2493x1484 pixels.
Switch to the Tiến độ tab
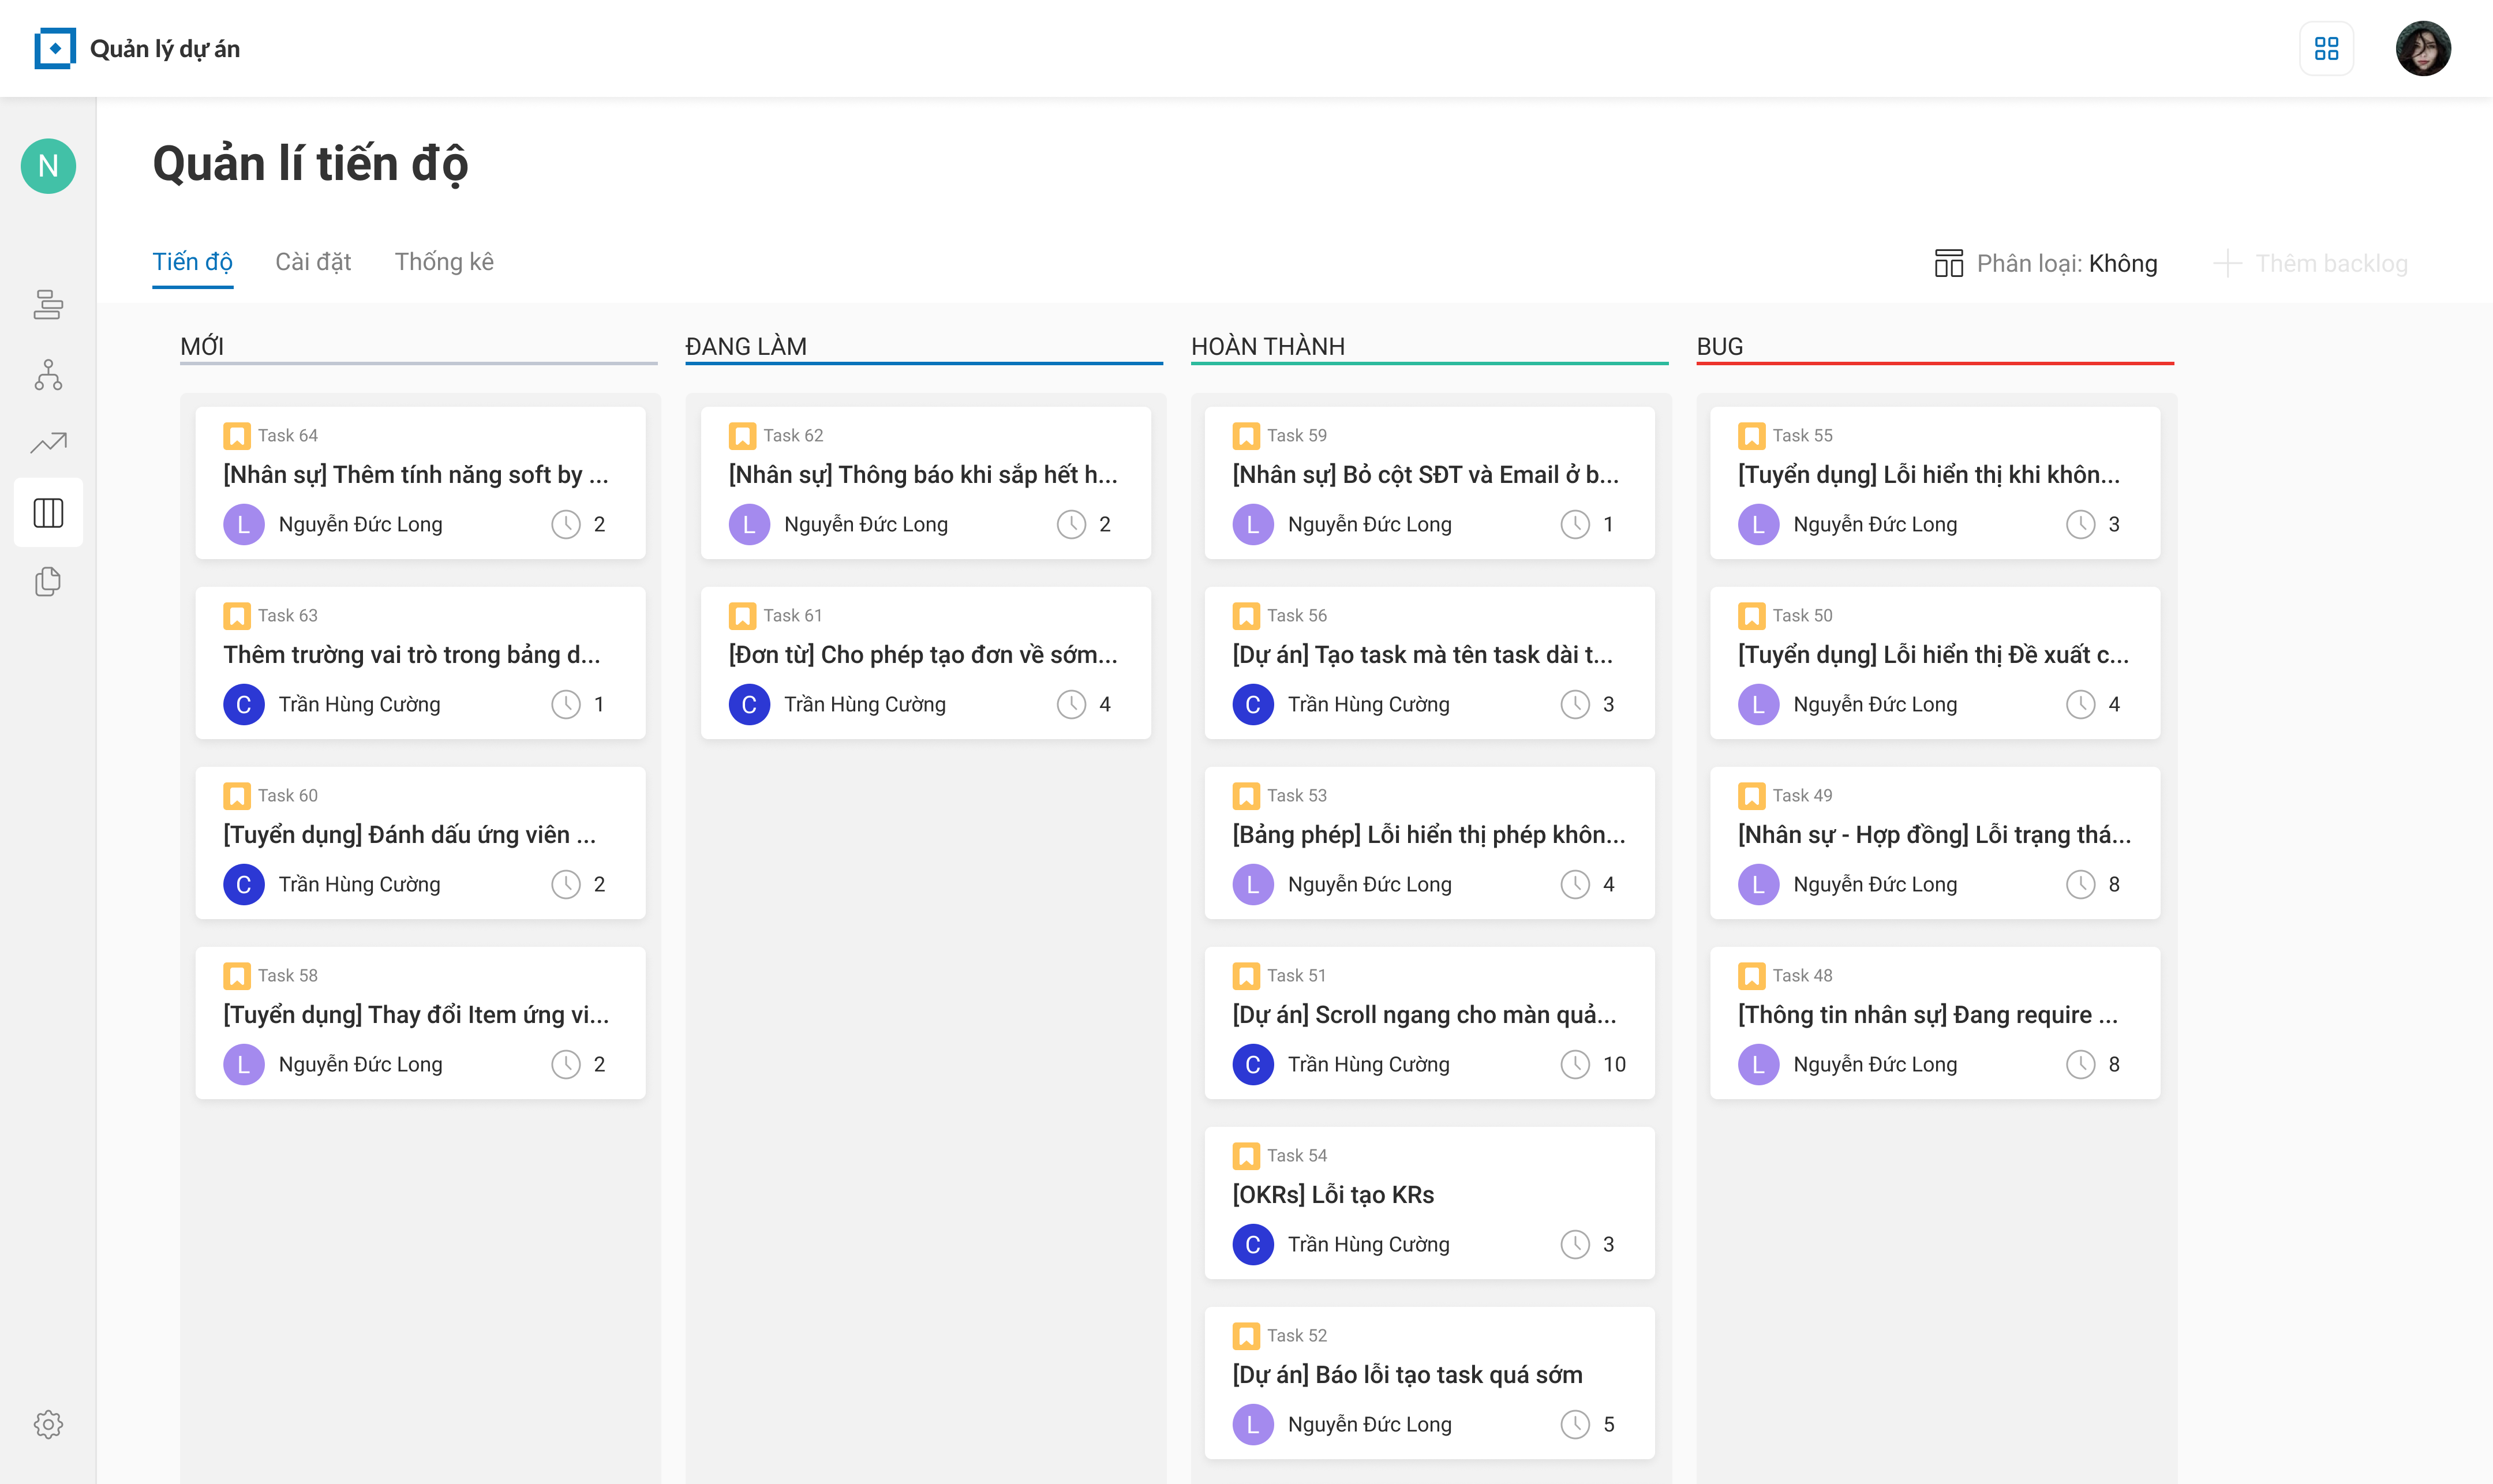192,262
